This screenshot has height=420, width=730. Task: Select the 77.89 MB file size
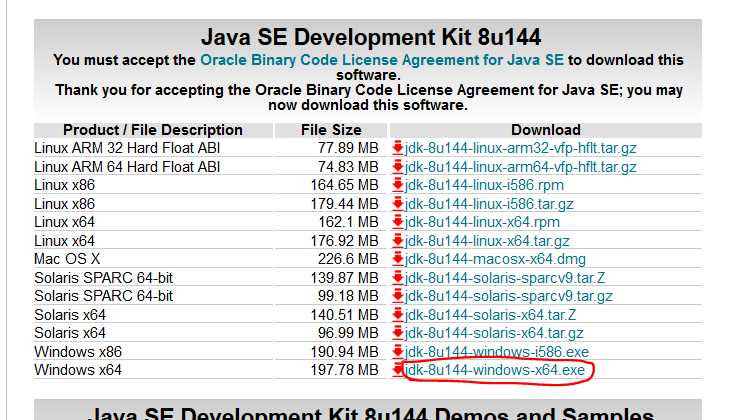coord(348,148)
